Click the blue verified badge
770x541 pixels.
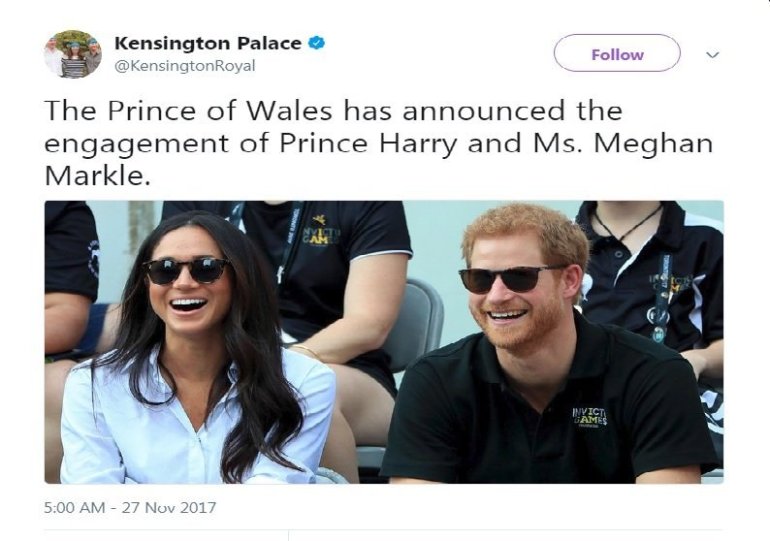(317, 43)
